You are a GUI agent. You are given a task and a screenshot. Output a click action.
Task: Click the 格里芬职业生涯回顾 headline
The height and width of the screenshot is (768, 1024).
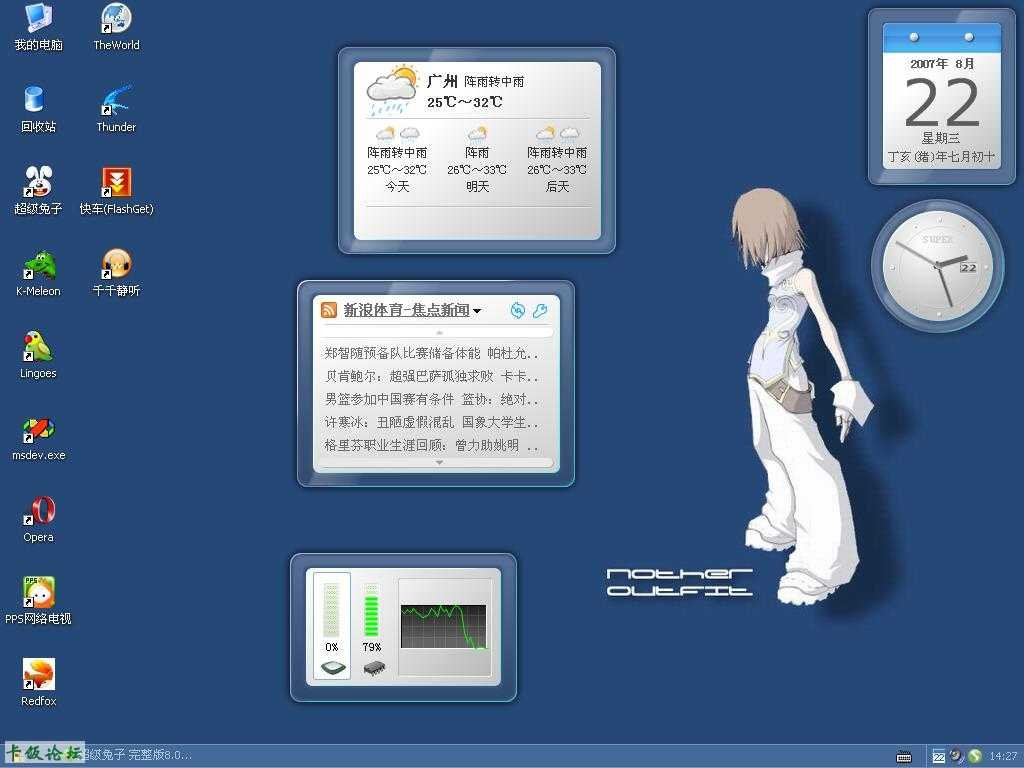pyautogui.click(x=423, y=444)
